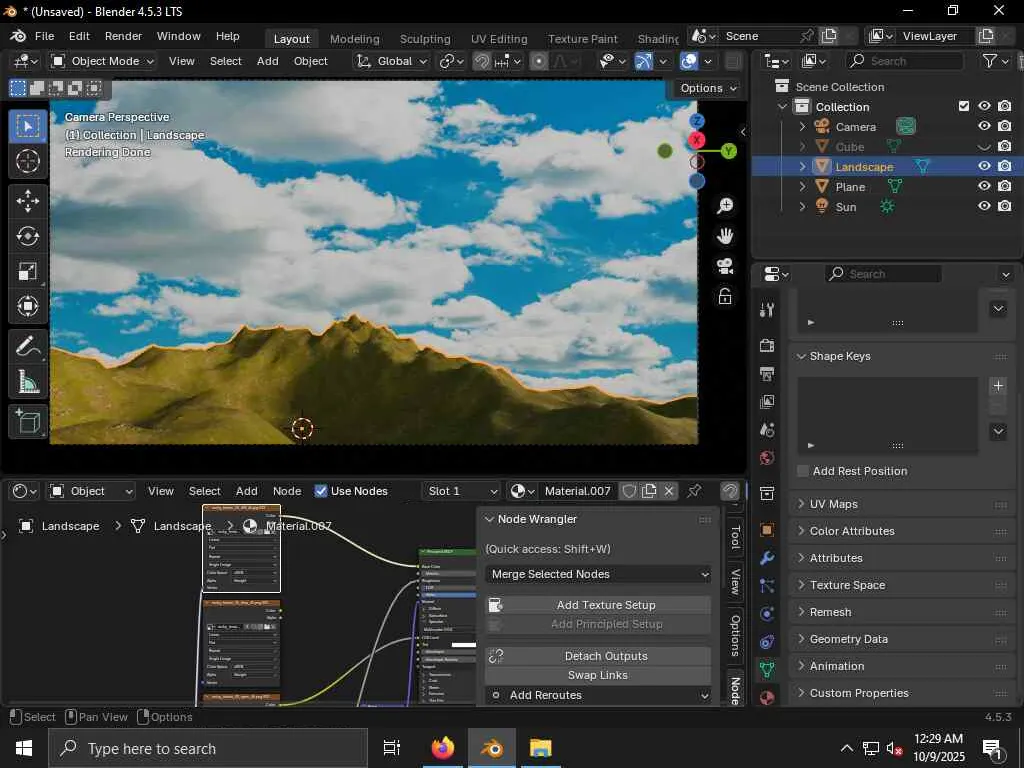Click the Add Texture Setup button

(x=598, y=605)
